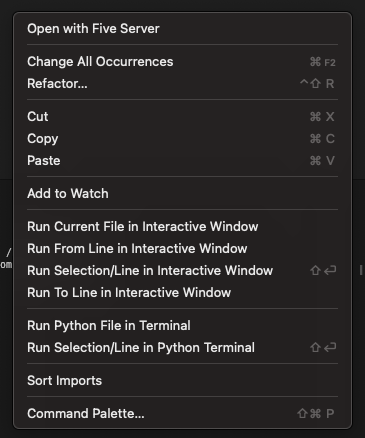The image size is (365, 438).
Task: Open Command Palette... from the menu
Action: coord(182,414)
